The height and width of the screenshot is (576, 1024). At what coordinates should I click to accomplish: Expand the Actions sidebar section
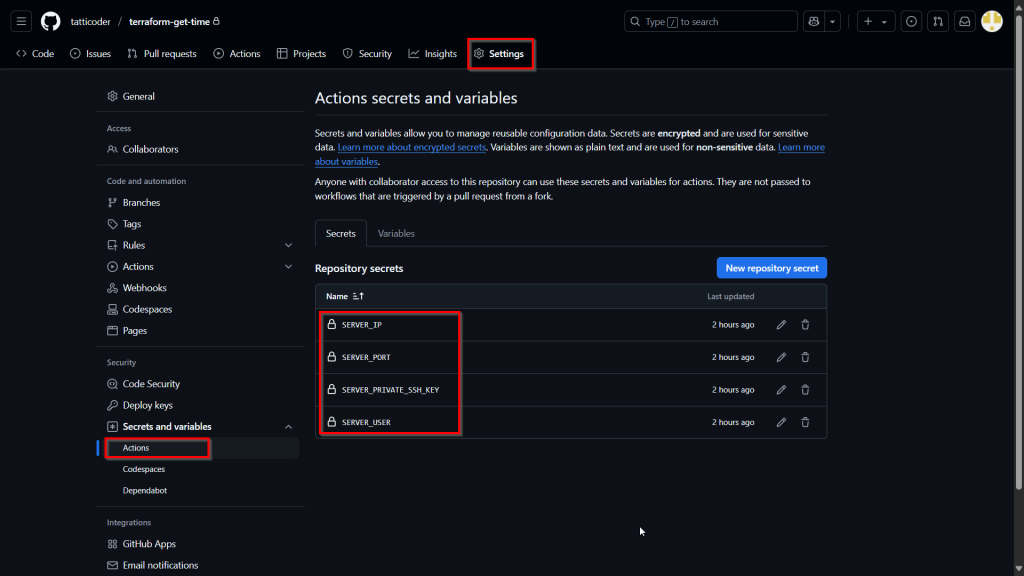tap(288, 267)
